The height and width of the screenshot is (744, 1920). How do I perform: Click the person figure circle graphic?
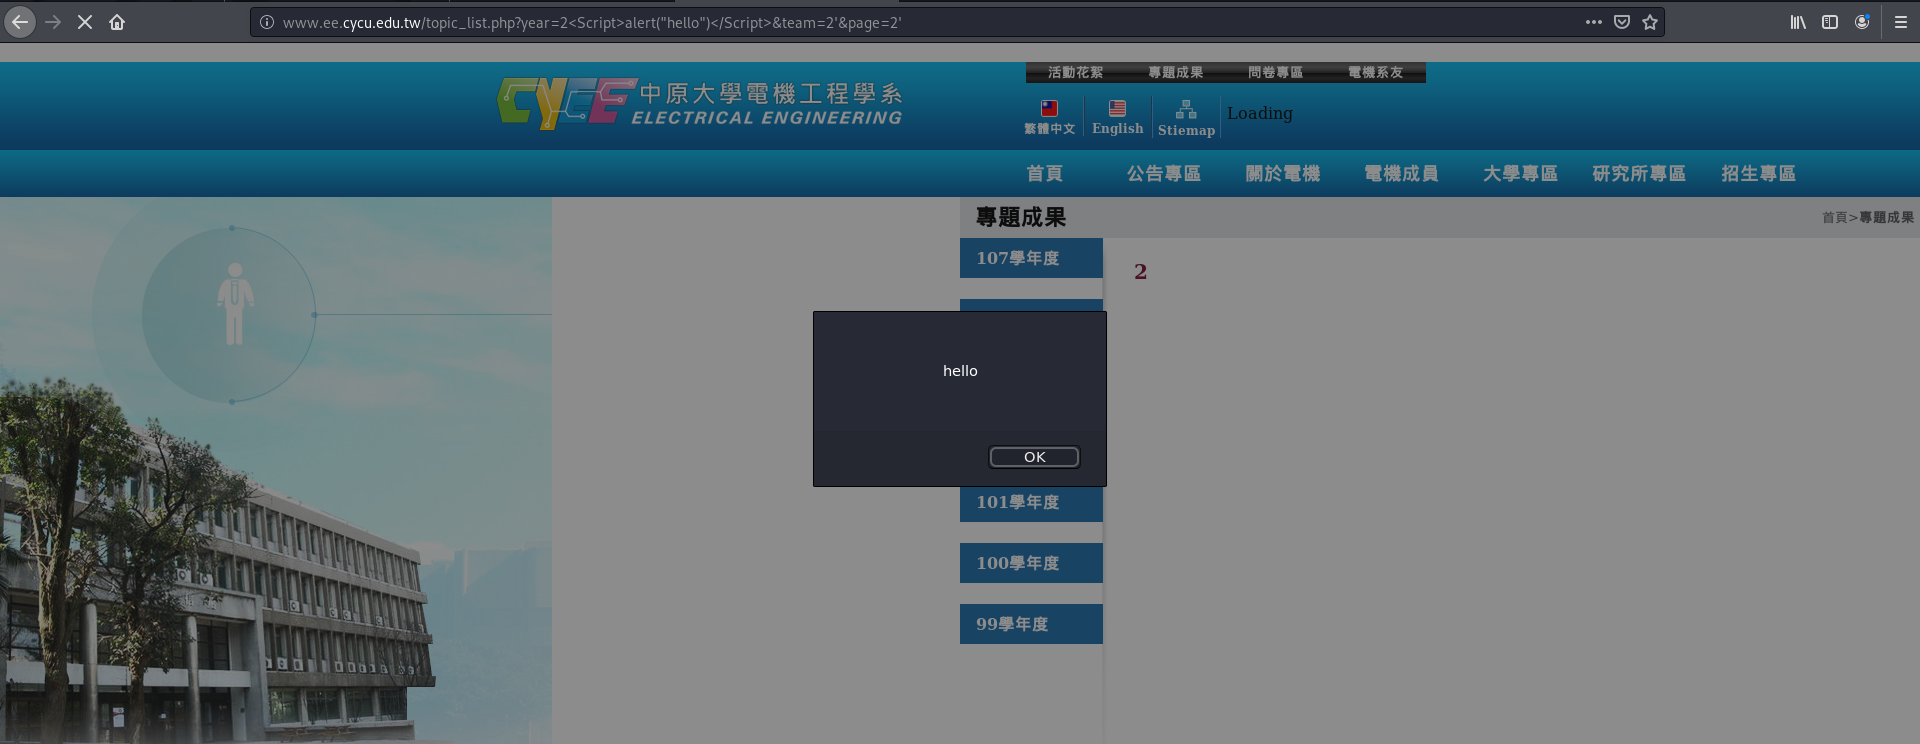(x=232, y=314)
